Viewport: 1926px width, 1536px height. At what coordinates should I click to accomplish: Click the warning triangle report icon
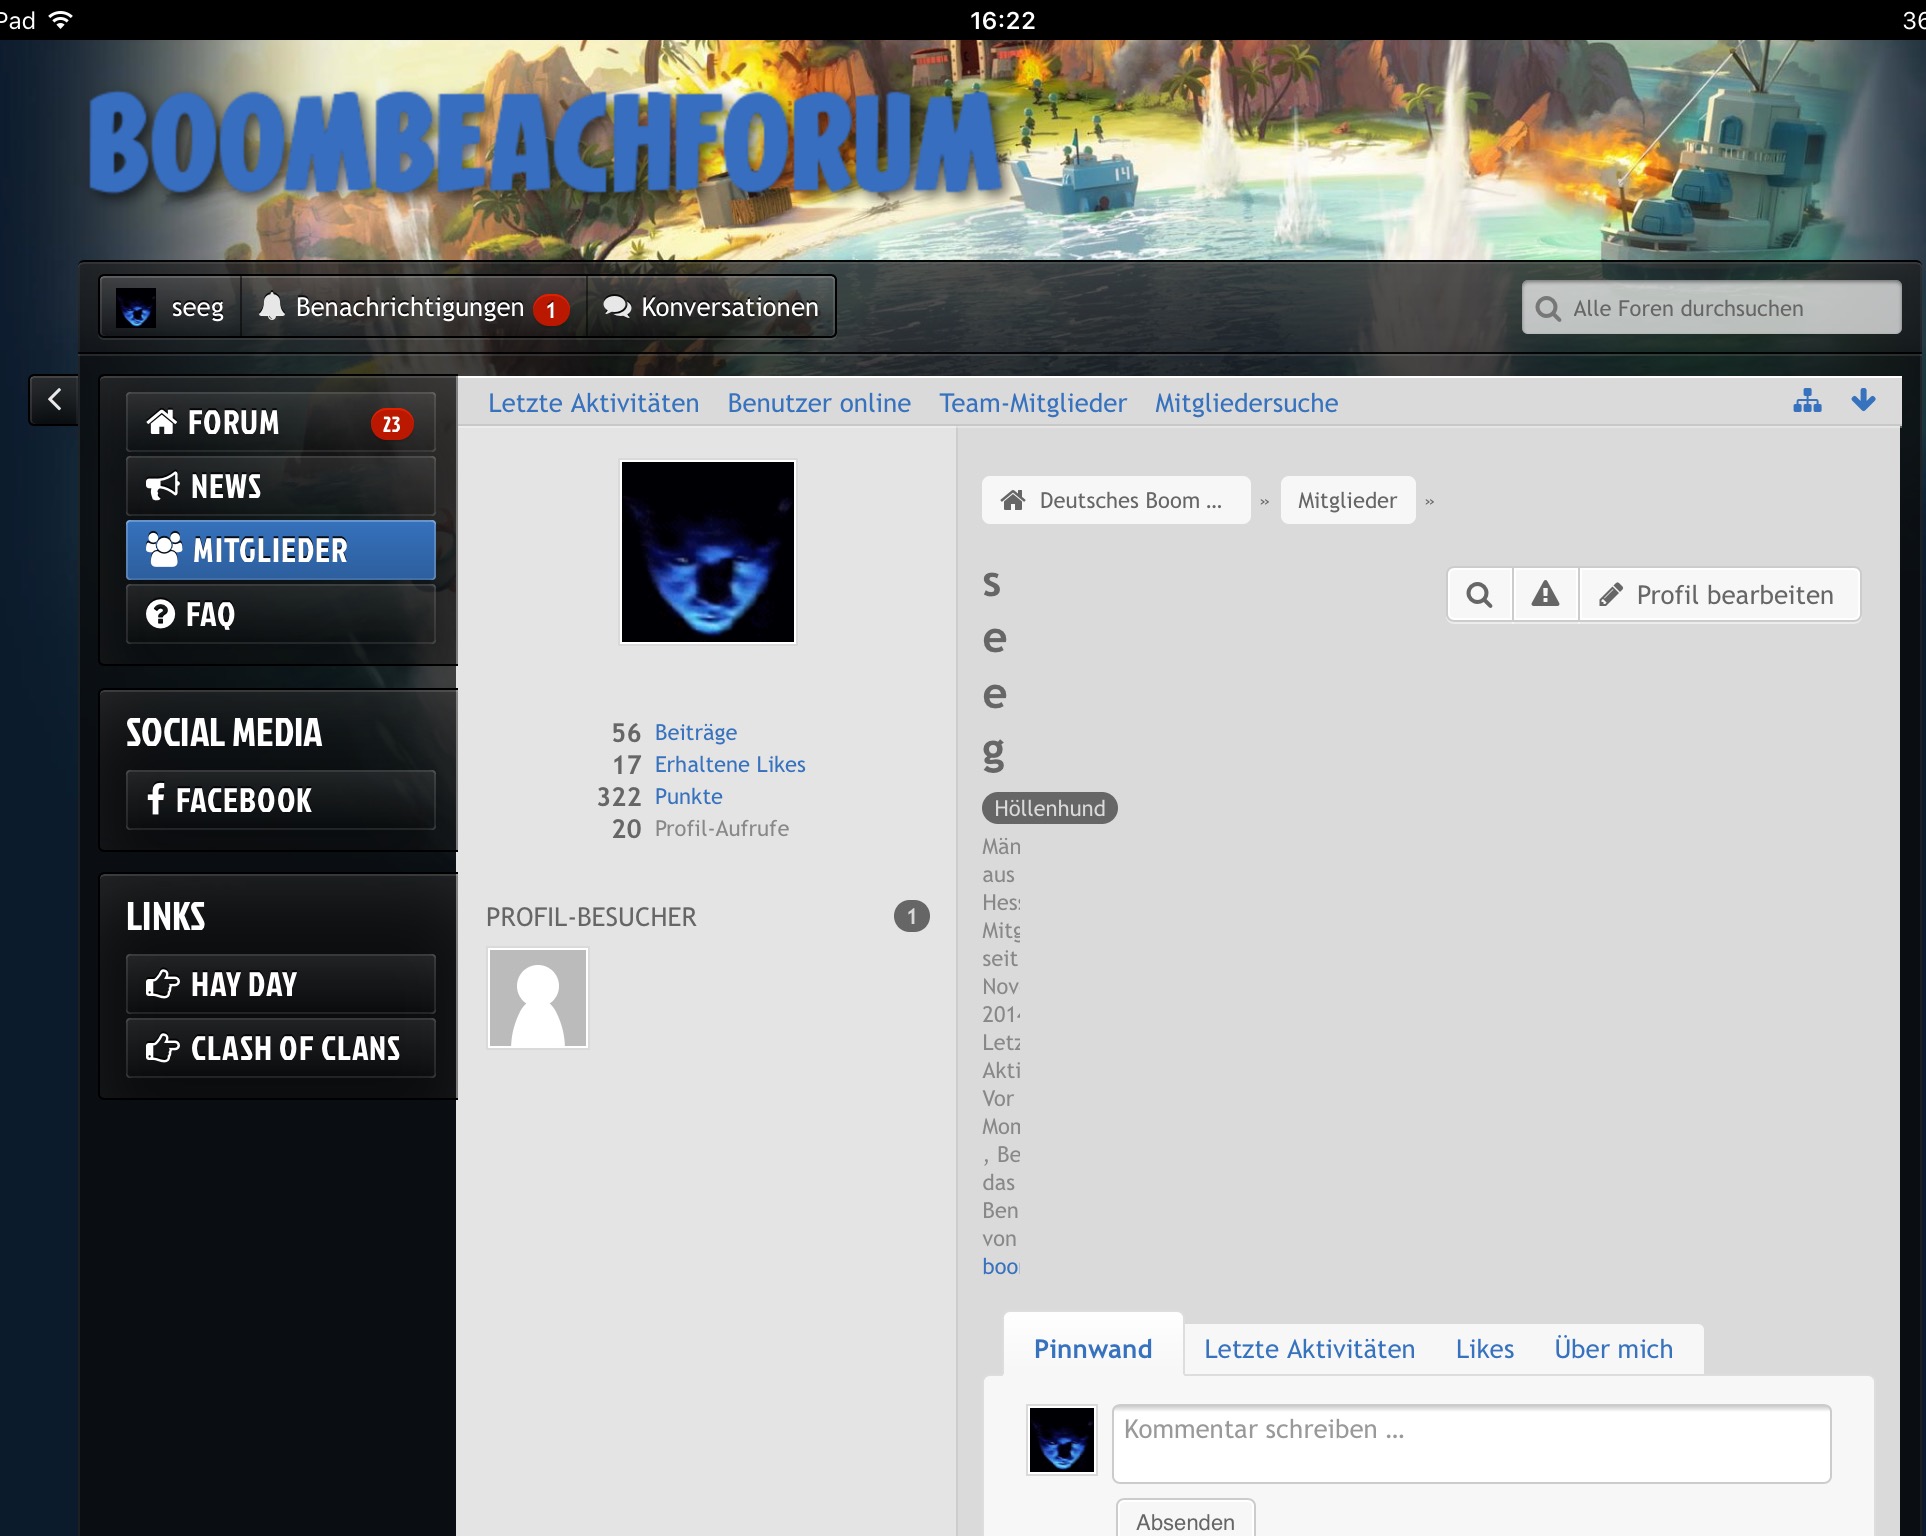tap(1545, 595)
